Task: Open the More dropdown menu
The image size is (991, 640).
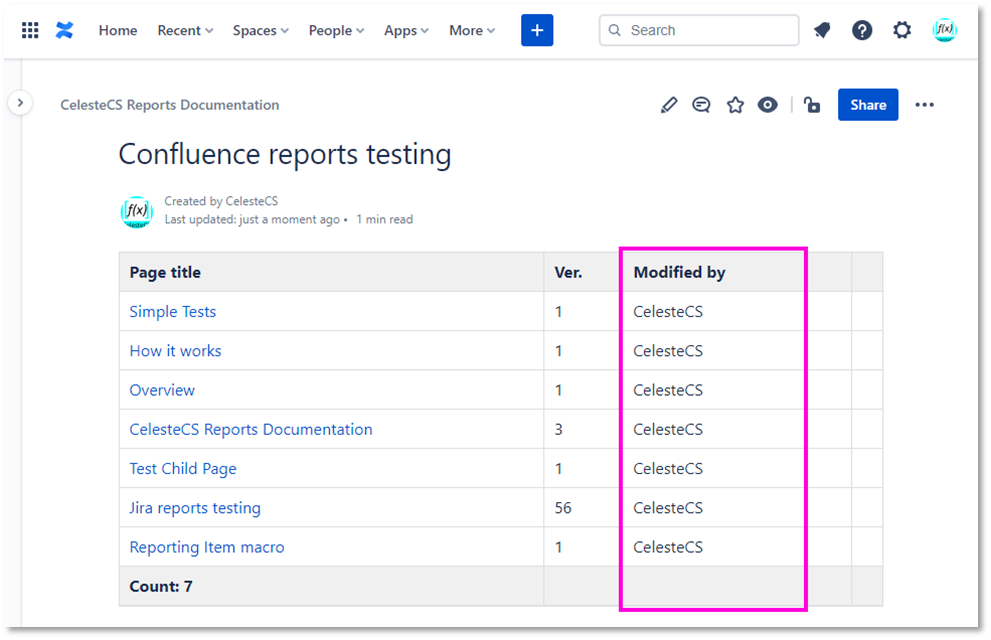Action: 472,30
